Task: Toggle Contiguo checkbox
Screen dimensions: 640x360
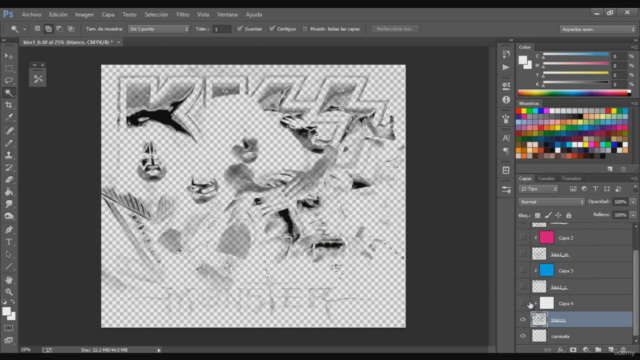Action: coord(272,29)
